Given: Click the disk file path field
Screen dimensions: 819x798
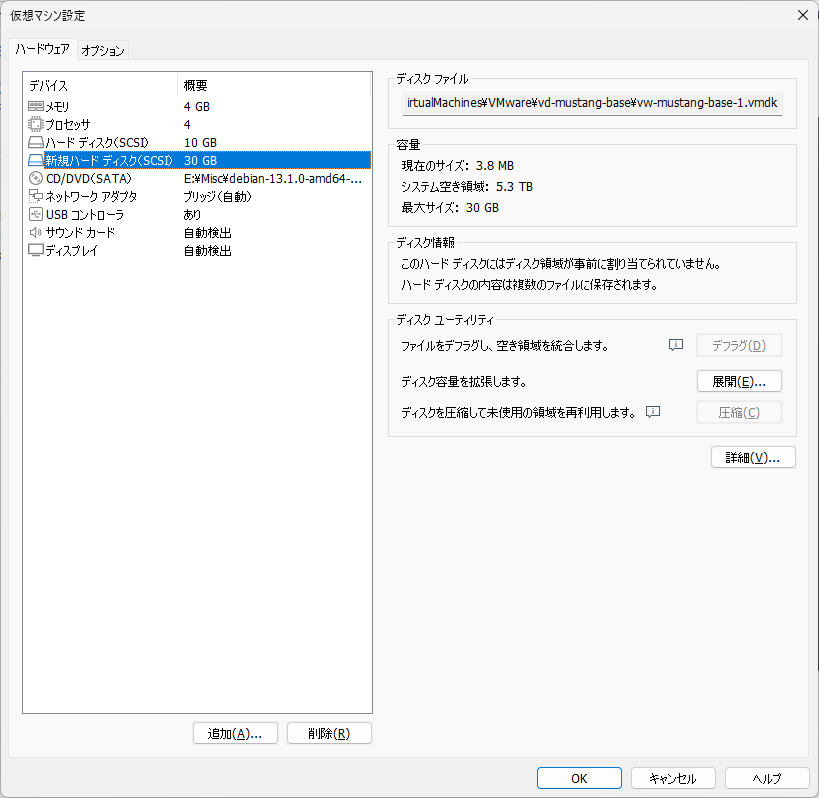Looking at the screenshot, I should [x=593, y=103].
